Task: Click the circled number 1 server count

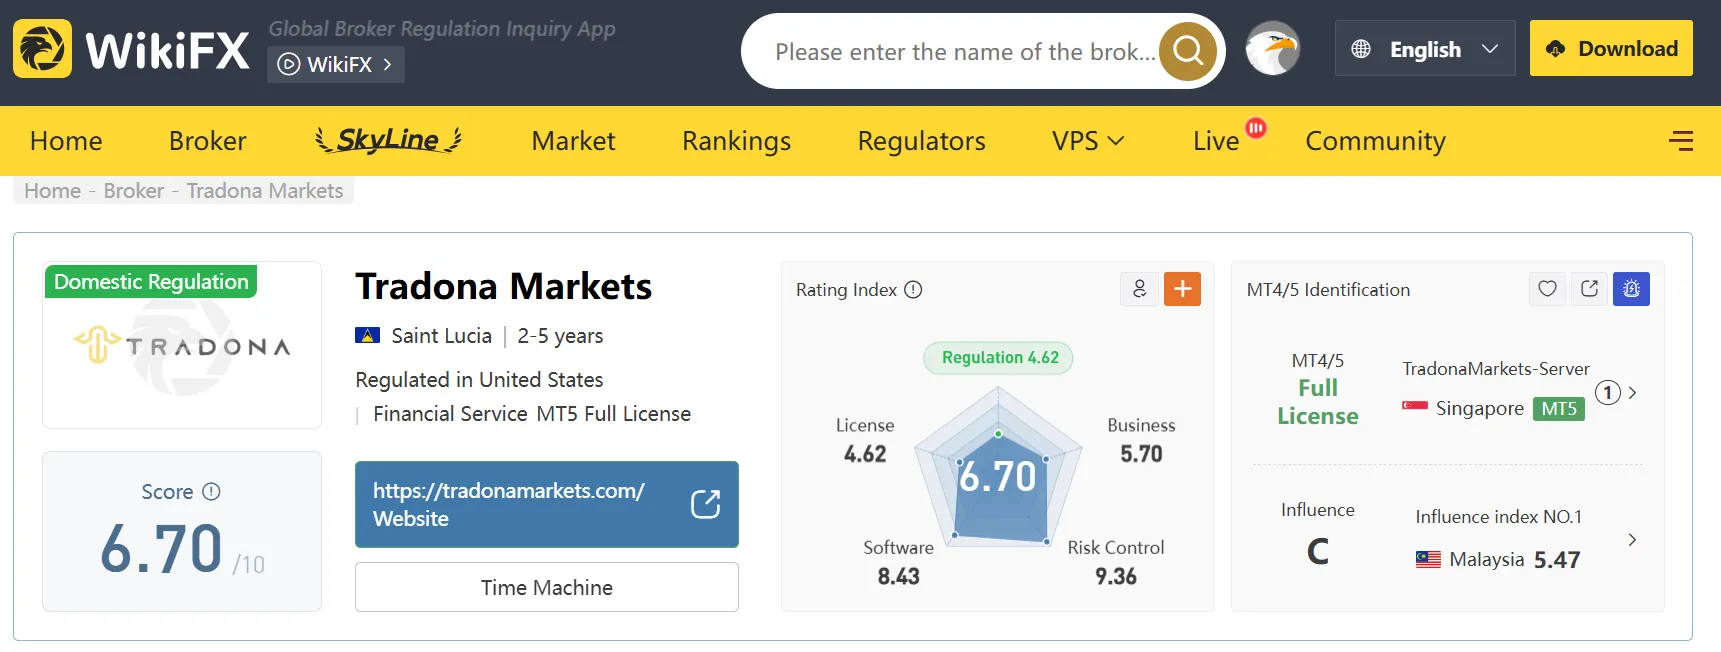Action: point(1607,393)
